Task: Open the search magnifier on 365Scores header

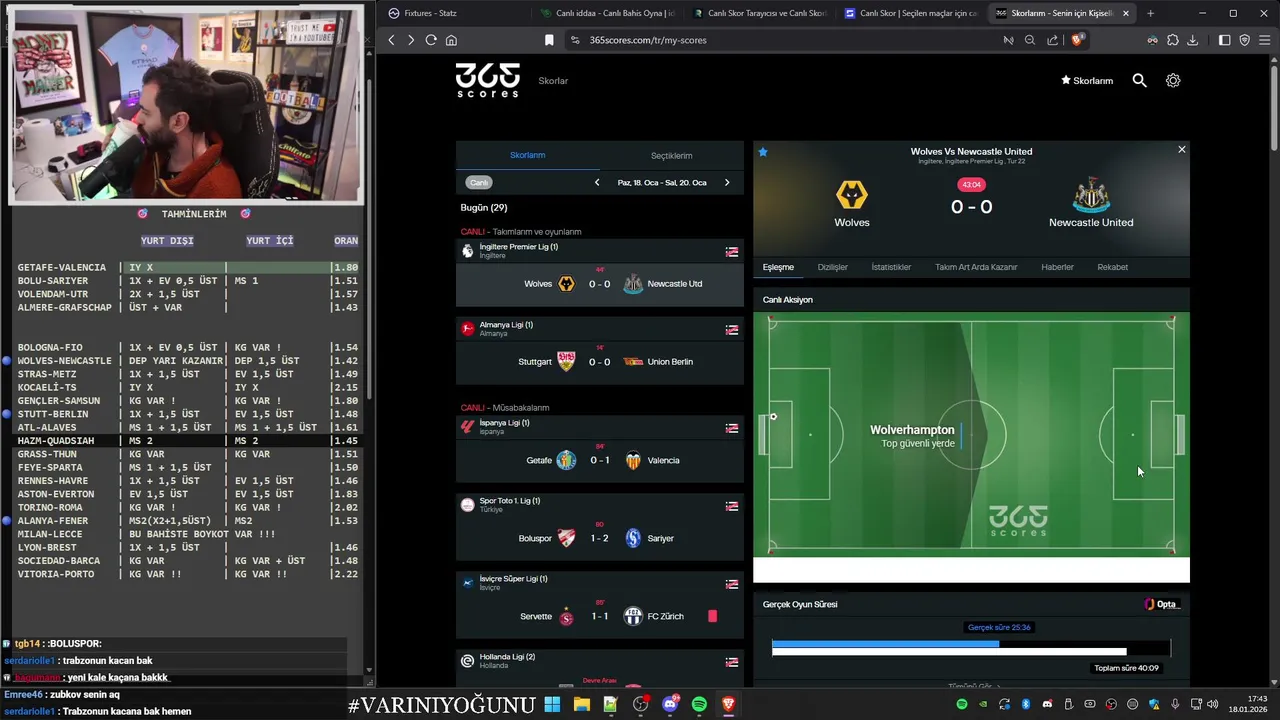Action: (1139, 80)
